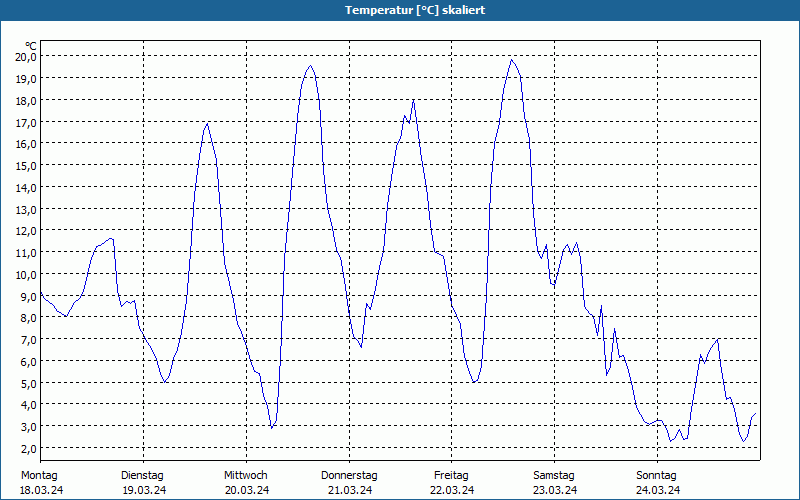
Task: Click the Freitag day label
Action: click(x=452, y=476)
